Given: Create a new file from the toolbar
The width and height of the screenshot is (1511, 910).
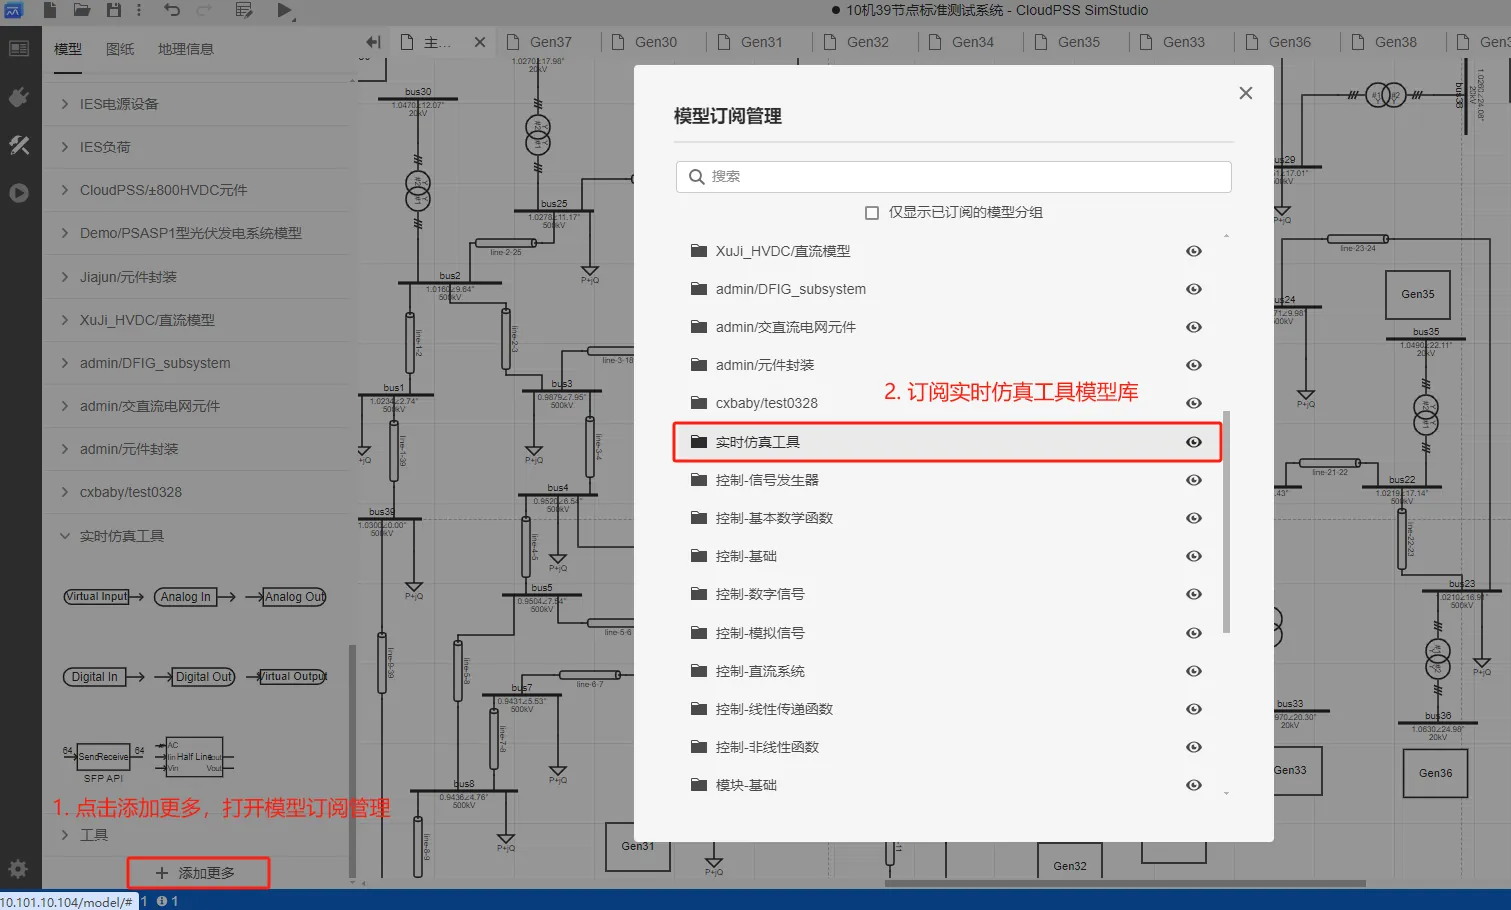Looking at the screenshot, I should point(49,10).
